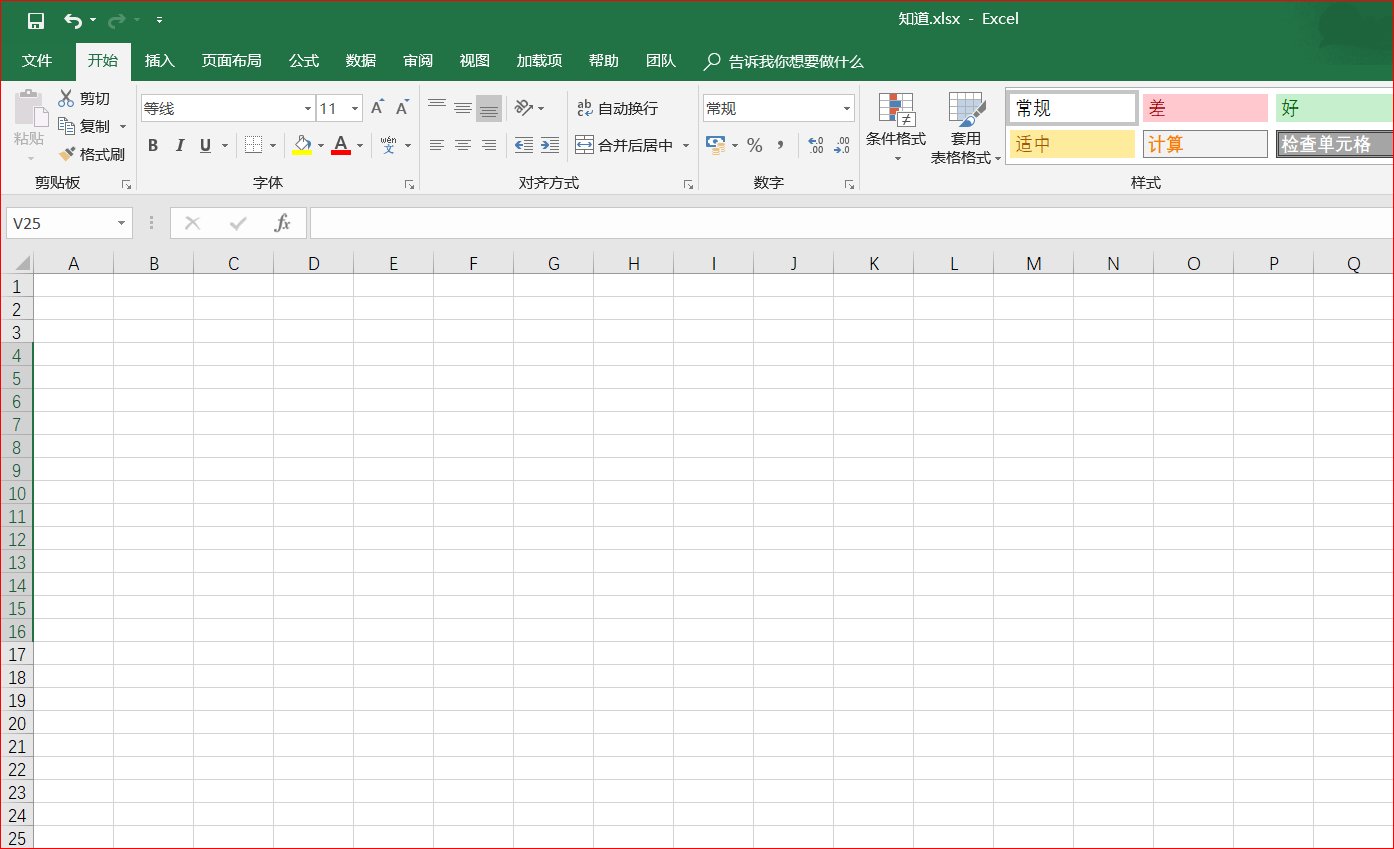Select column header D
The width and height of the screenshot is (1394, 849).
[313, 264]
